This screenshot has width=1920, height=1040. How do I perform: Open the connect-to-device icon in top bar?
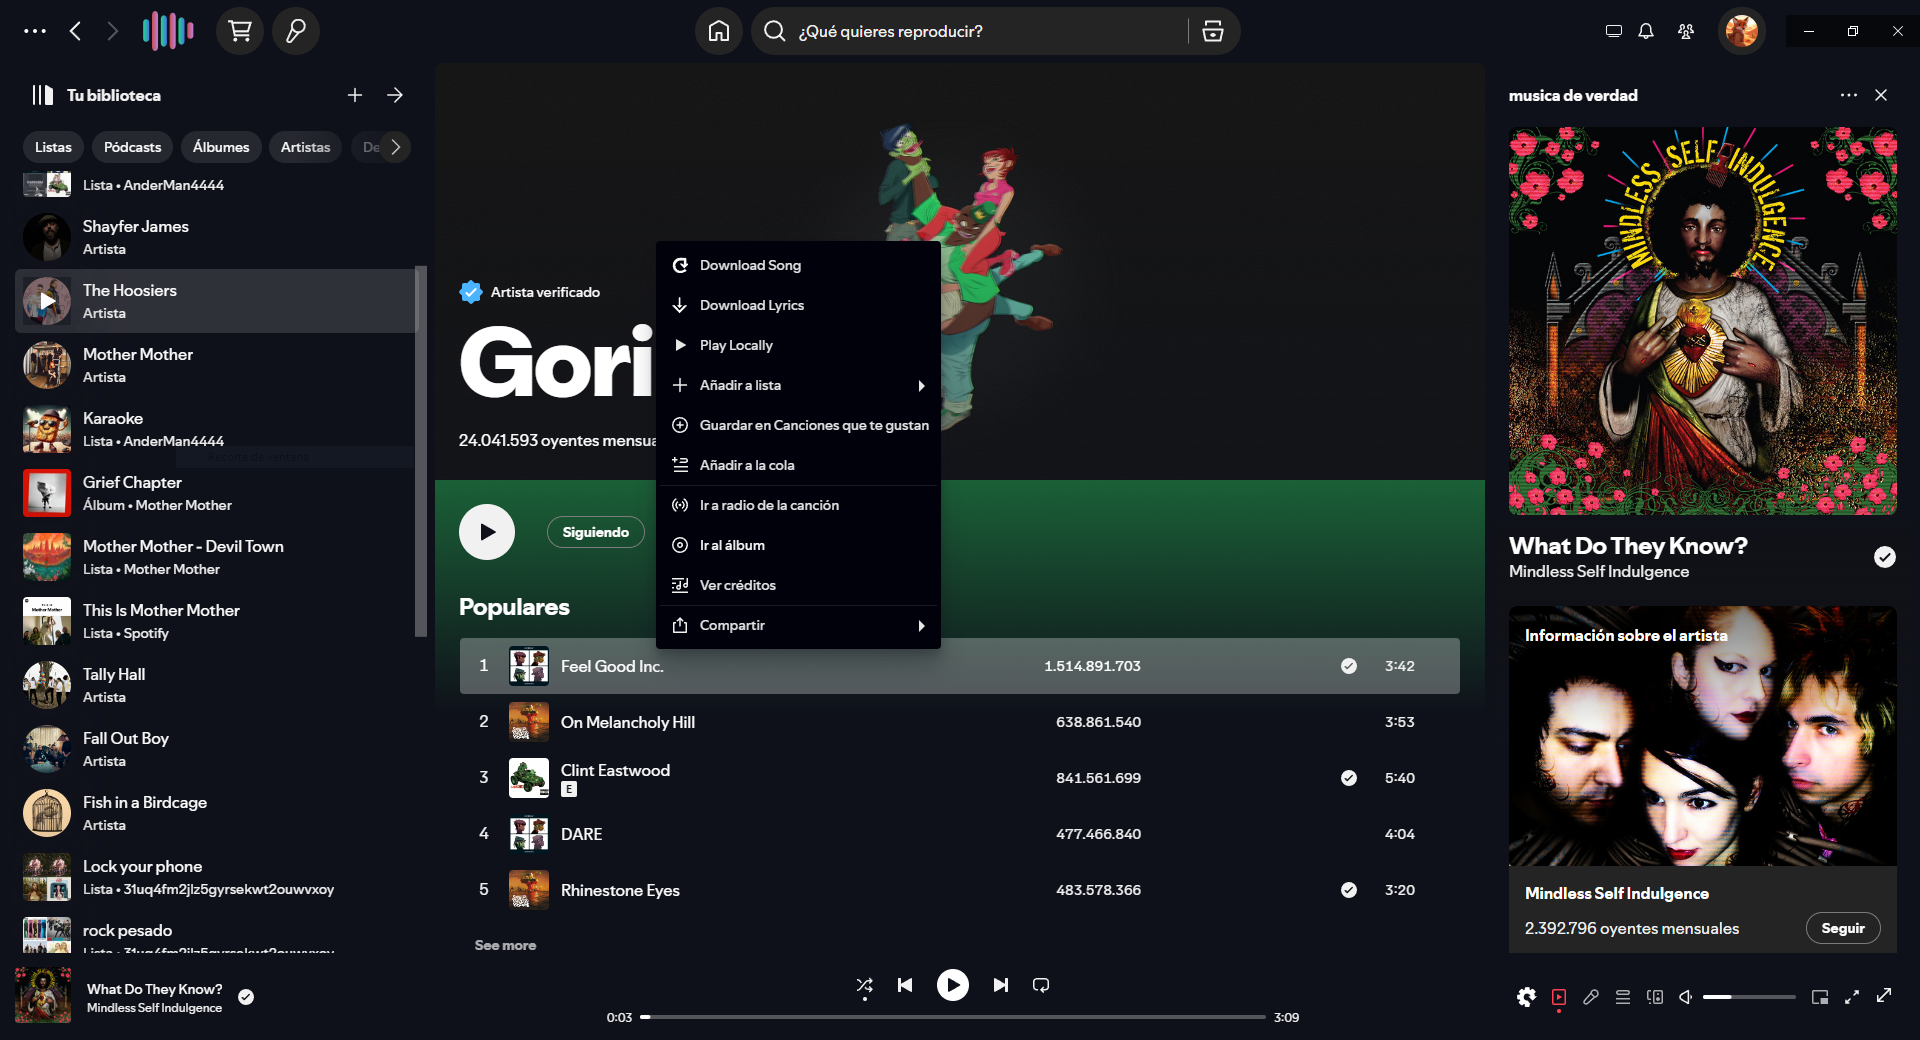(1613, 31)
